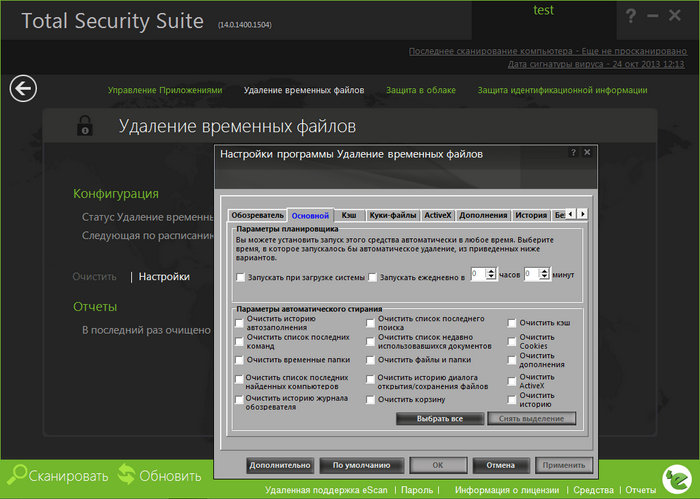Check Очистить список последних найденных компьютеров

pos(239,379)
